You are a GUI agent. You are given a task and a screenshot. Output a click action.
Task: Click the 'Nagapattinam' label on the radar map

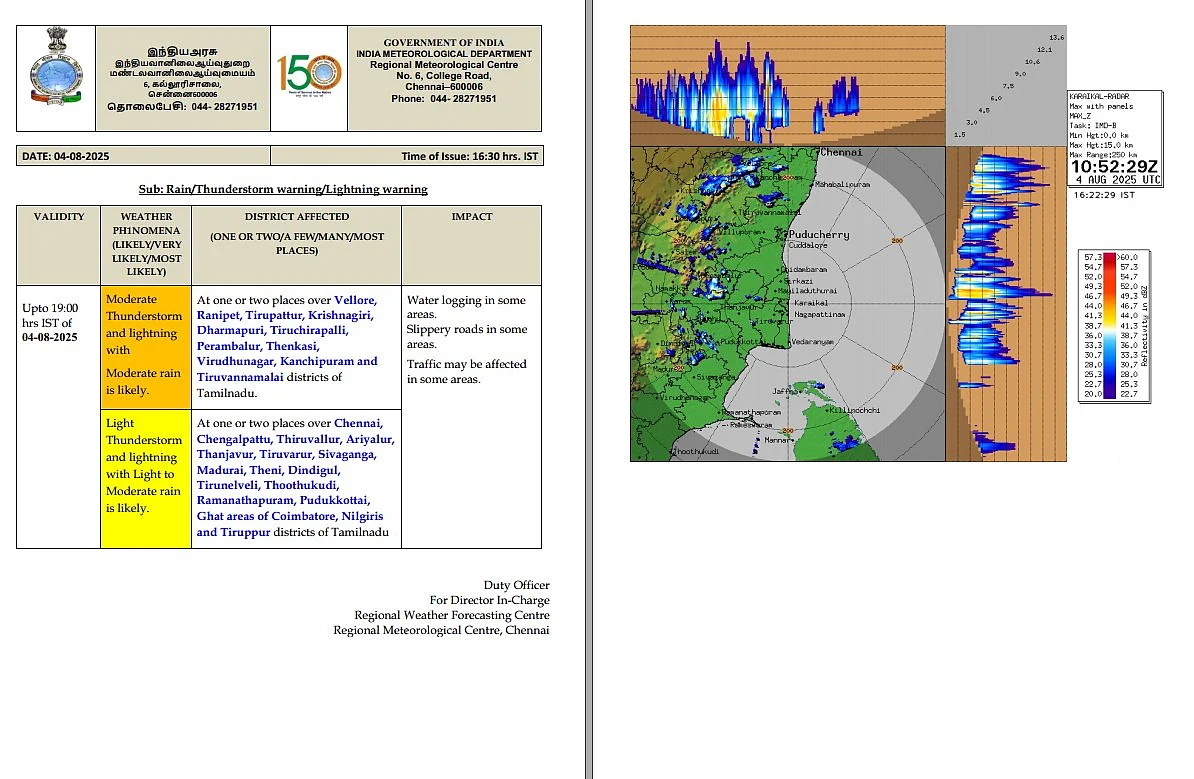click(x=819, y=314)
